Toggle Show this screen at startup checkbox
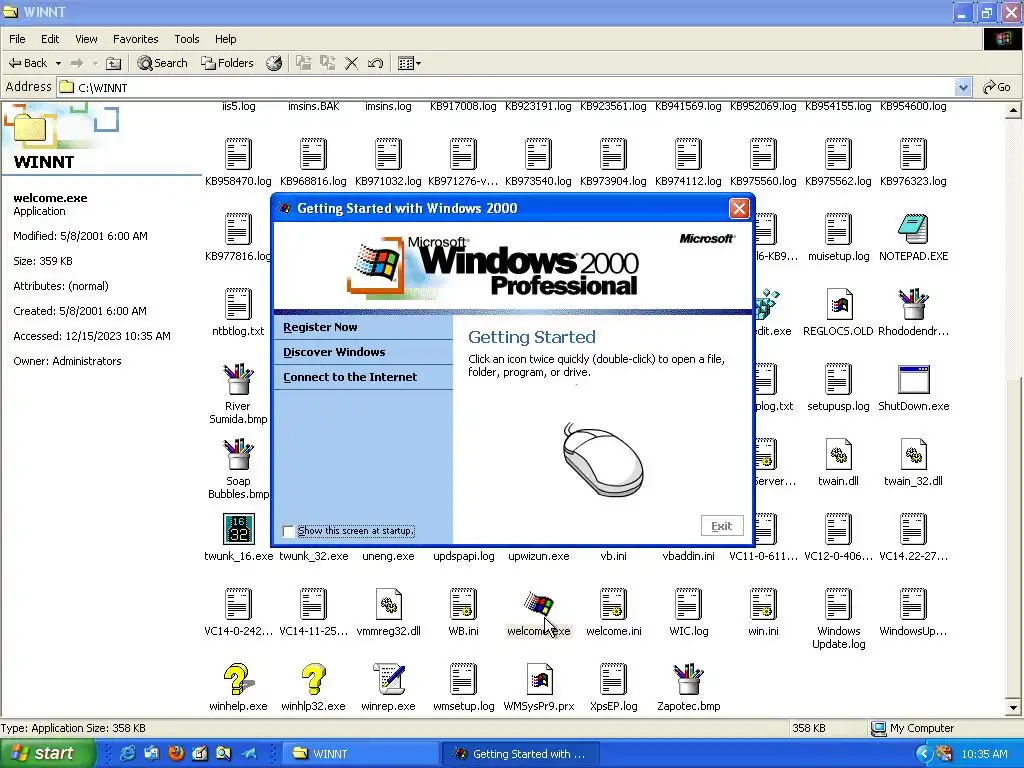The image size is (1024, 768). (289, 531)
